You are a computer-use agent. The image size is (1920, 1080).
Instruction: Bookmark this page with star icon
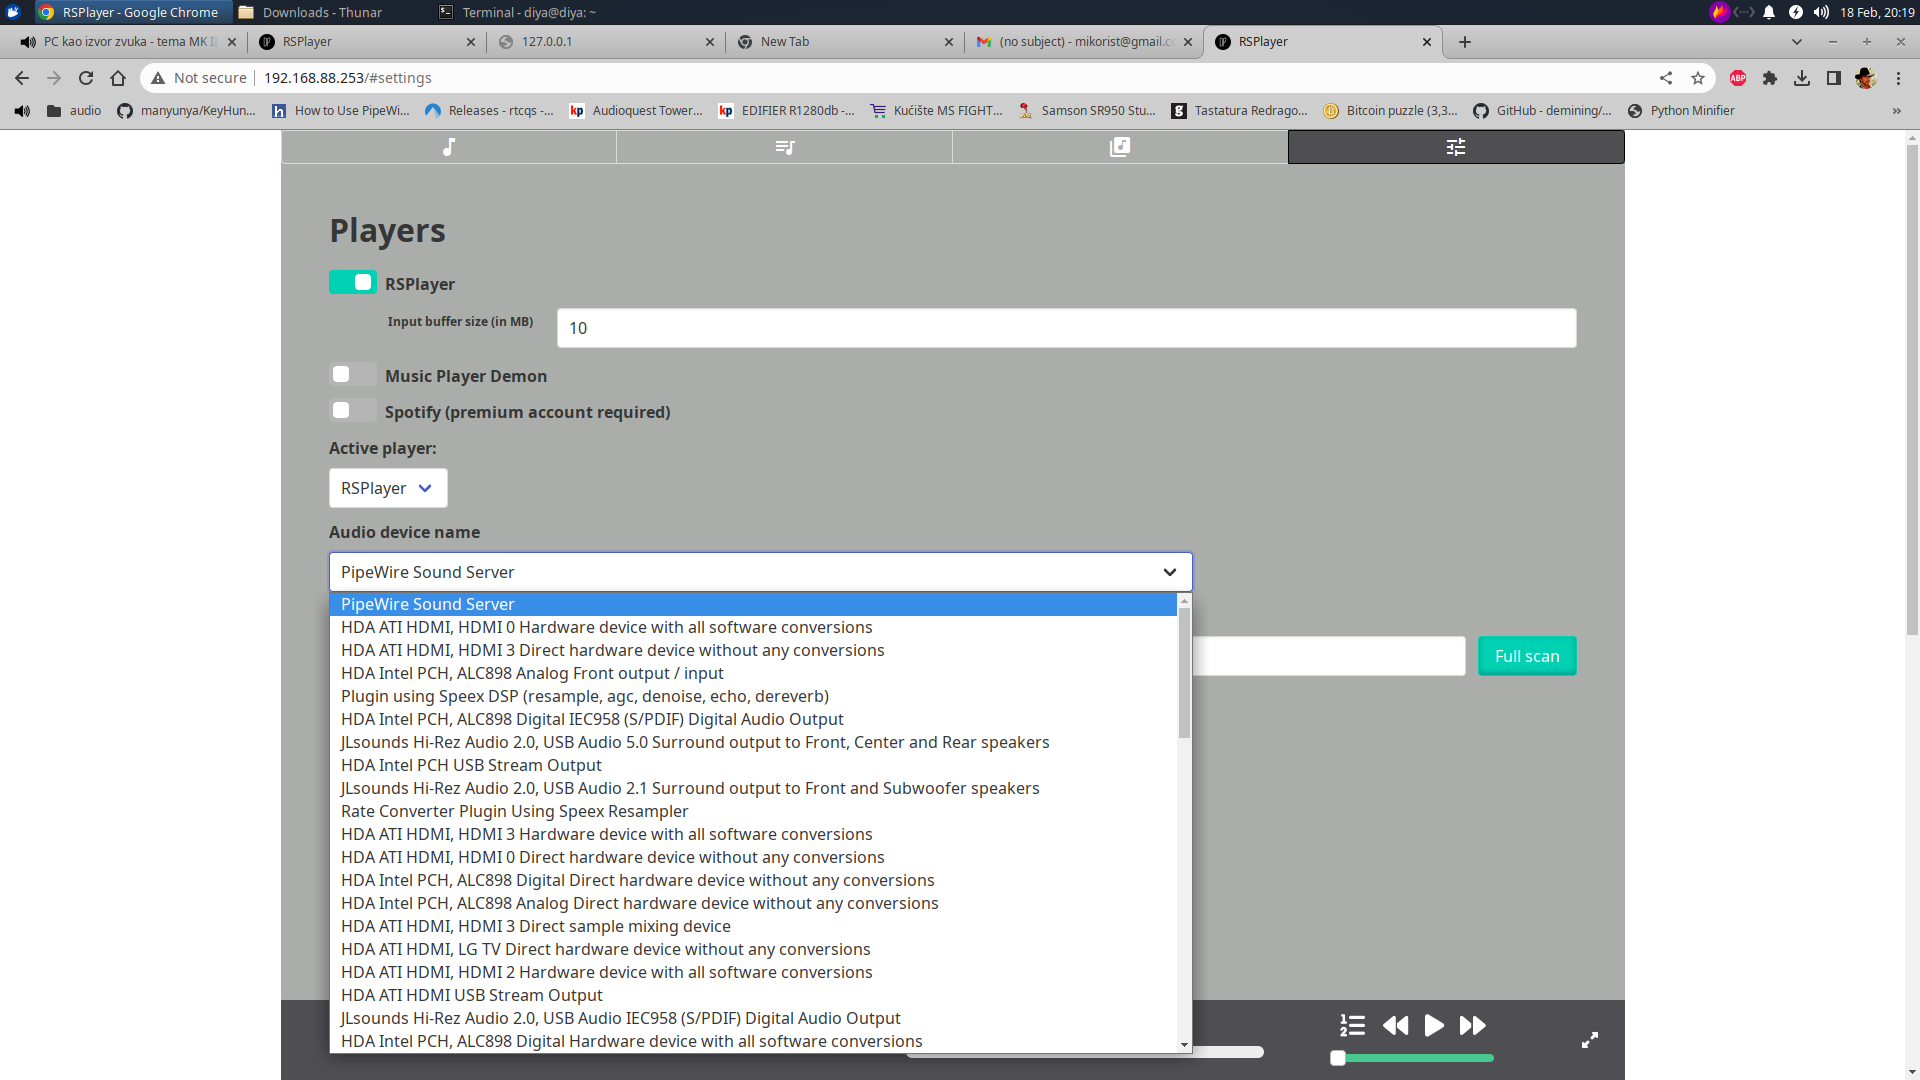pyautogui.click(x=1698, y=78)
